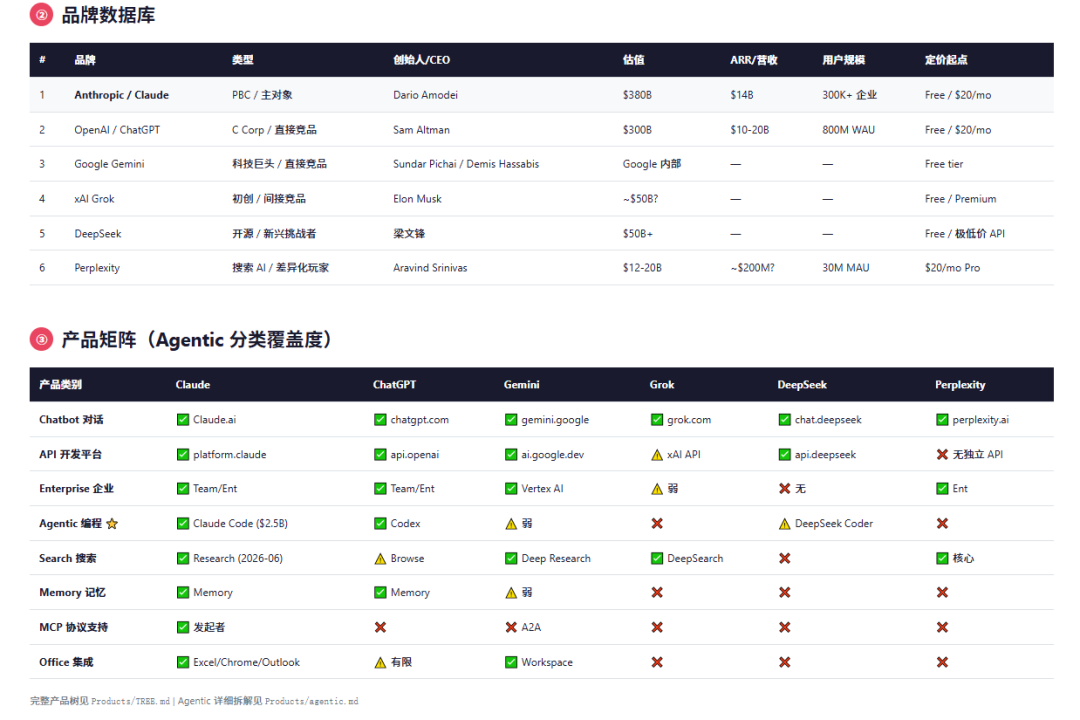Click the 创始人/CEO column header

point(422,60)
